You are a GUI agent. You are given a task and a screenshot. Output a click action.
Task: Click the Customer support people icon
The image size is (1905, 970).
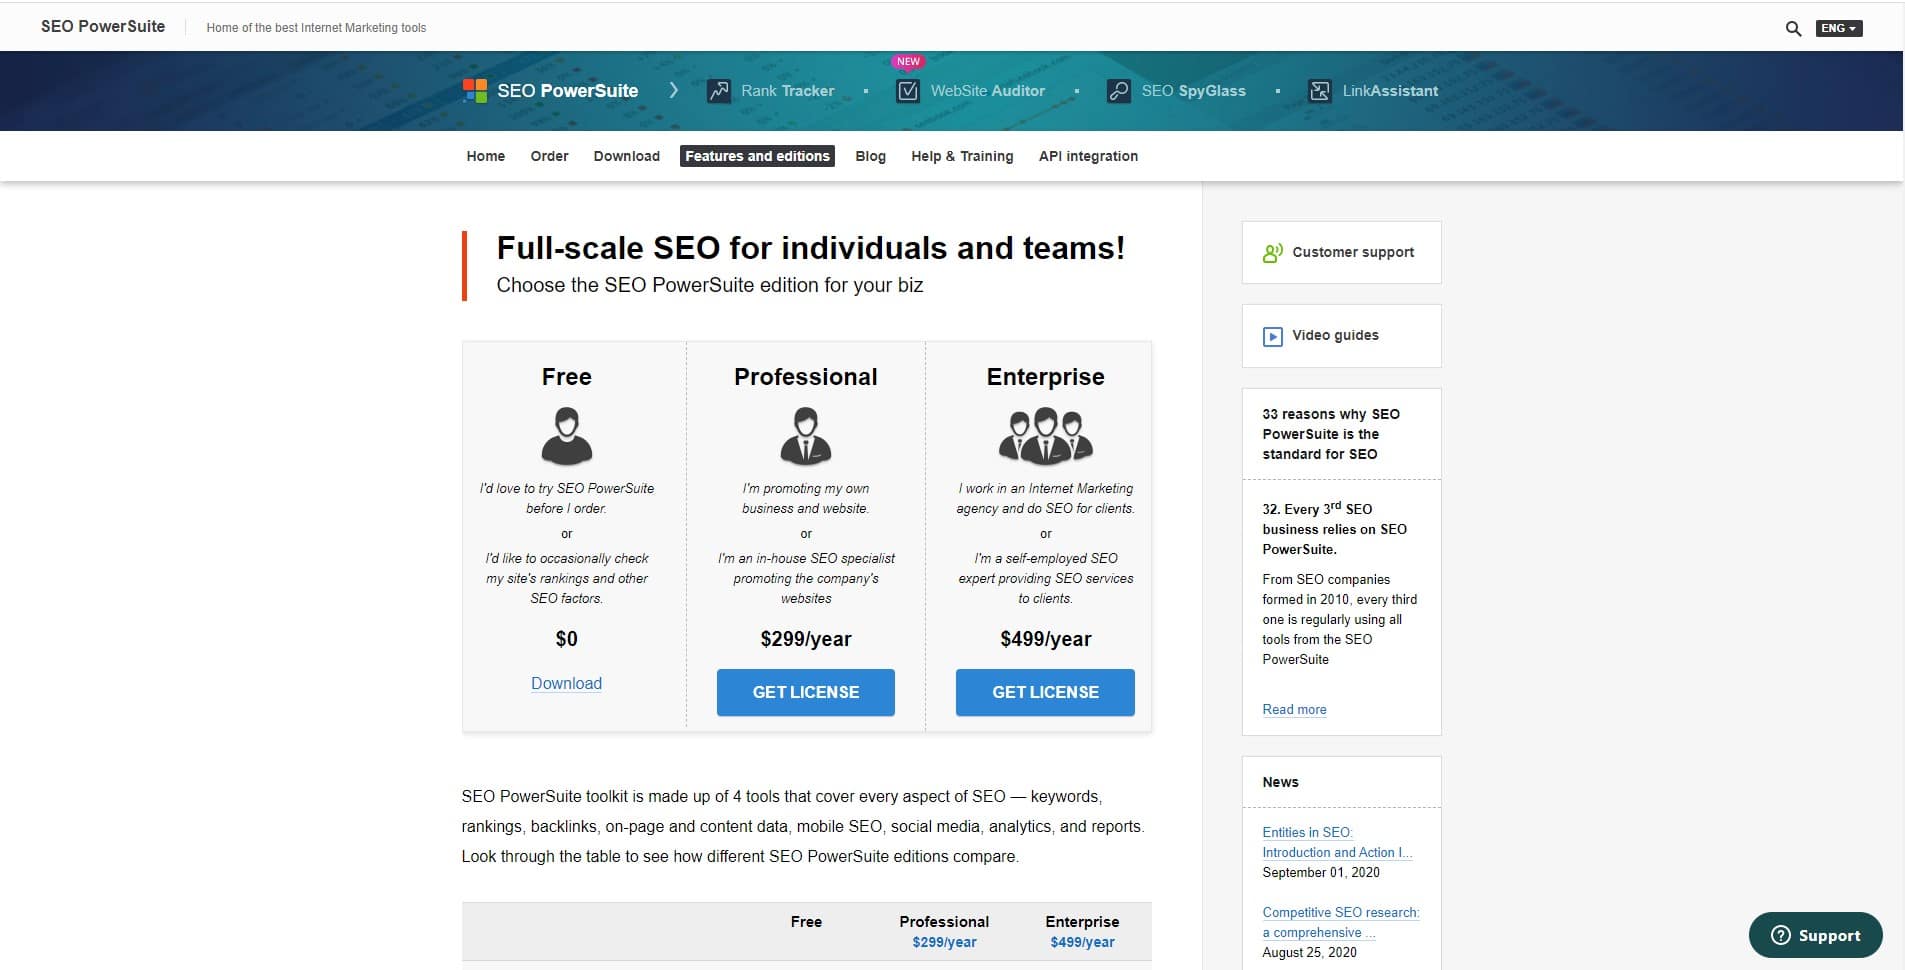pos(1272,253)
